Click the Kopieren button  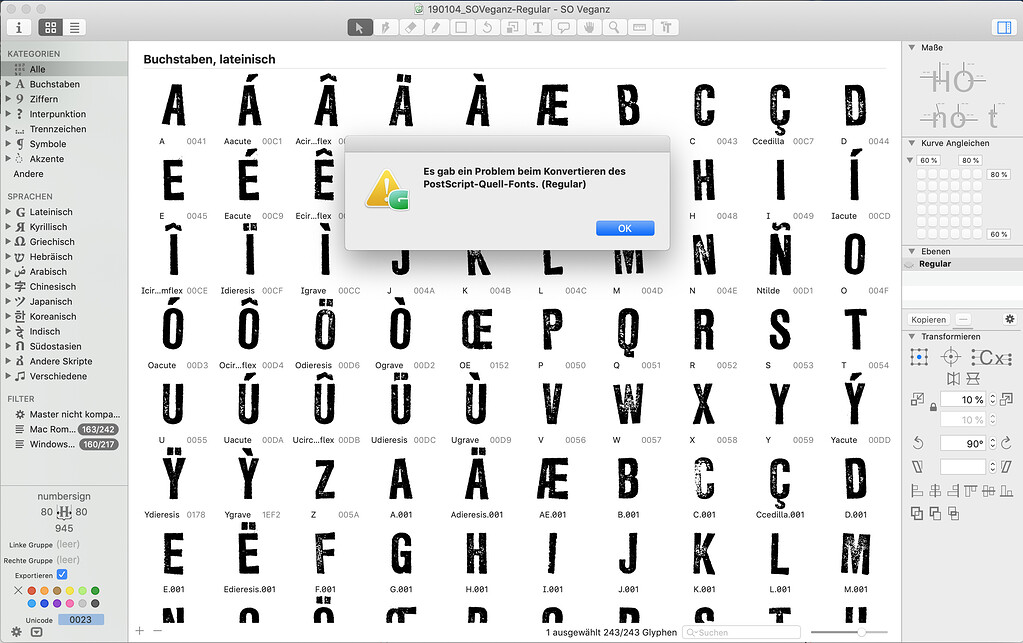(x=928, y=320)
